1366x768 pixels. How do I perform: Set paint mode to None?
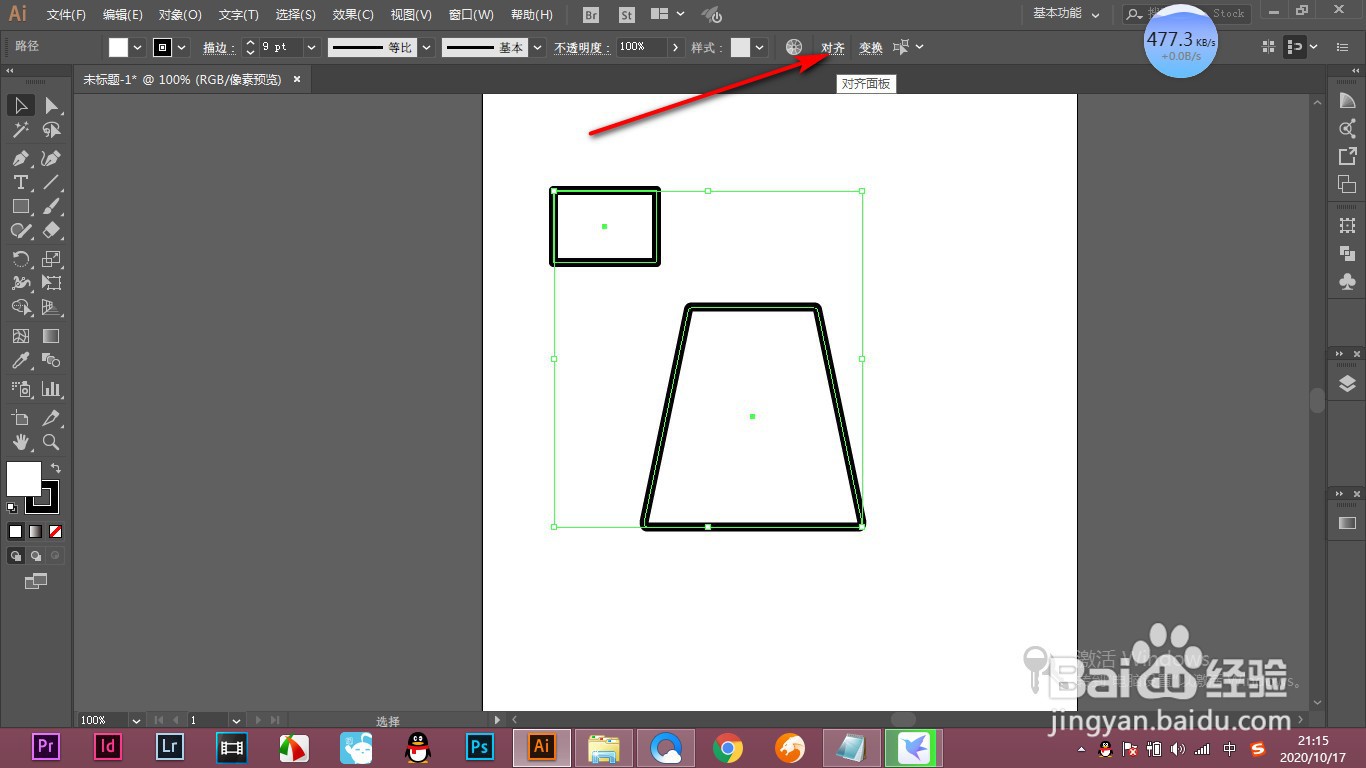coord(56,532)
